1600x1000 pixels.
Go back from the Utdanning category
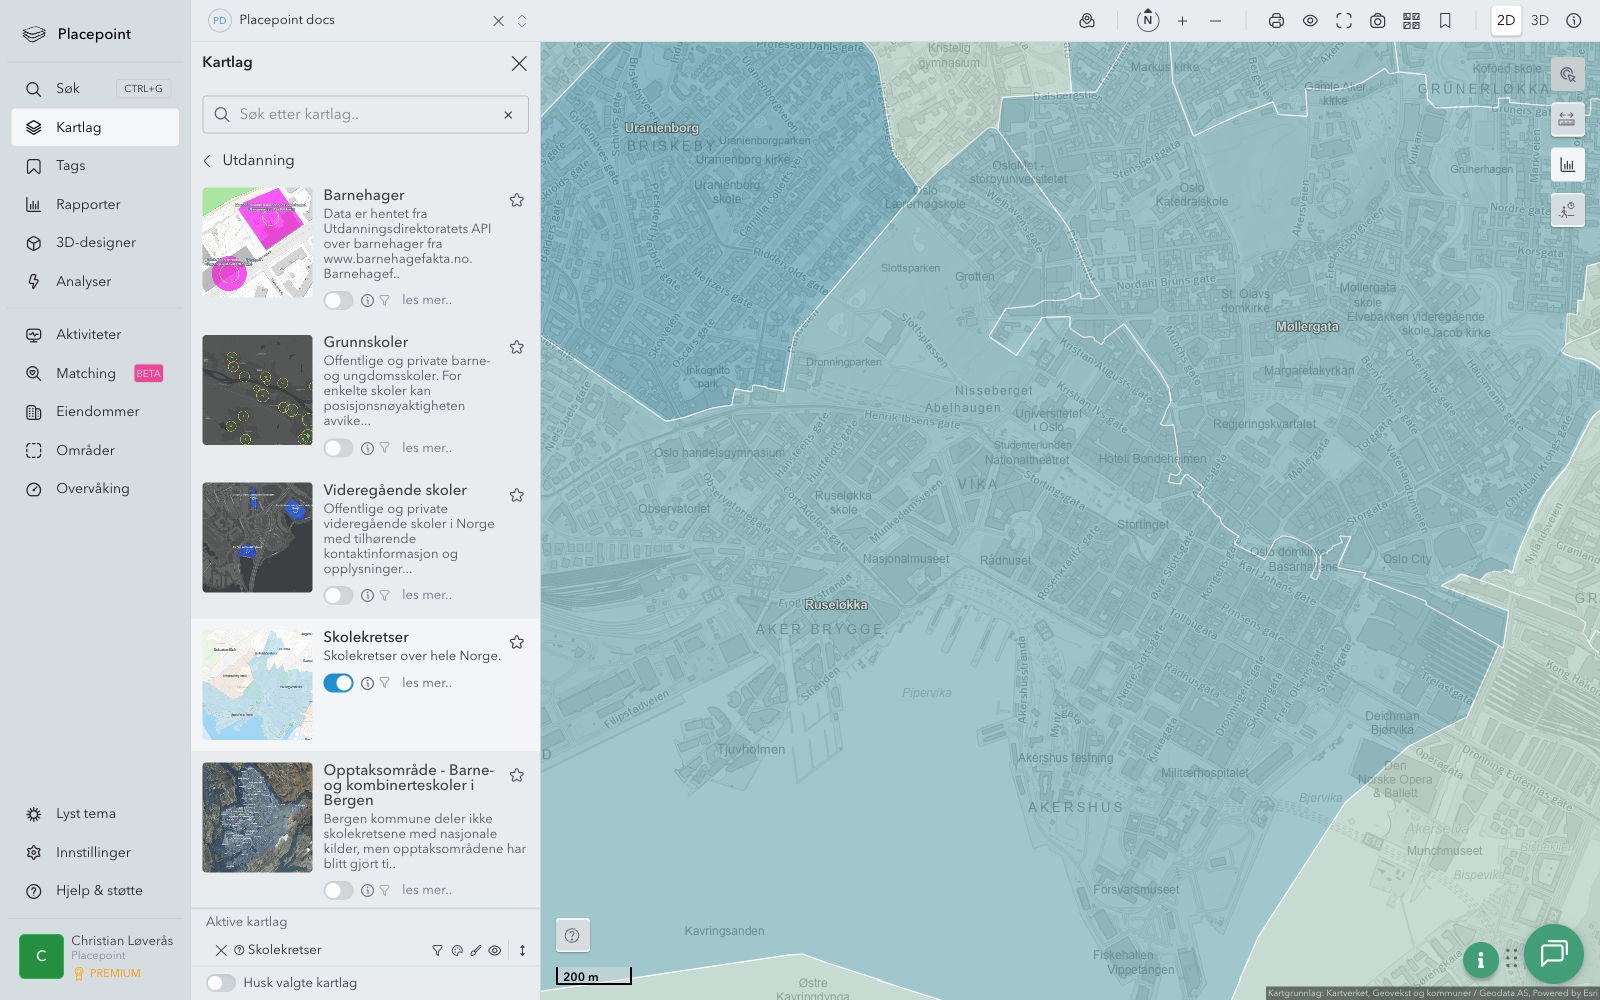[208, 161]
